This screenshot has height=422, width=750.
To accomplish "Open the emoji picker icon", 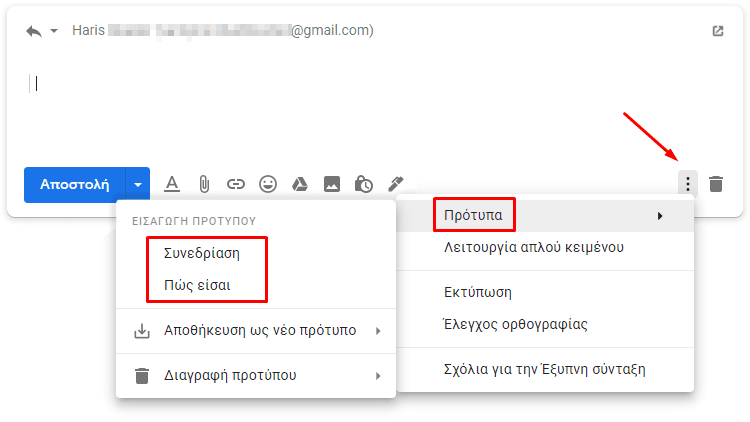I will tap(268, 184).
